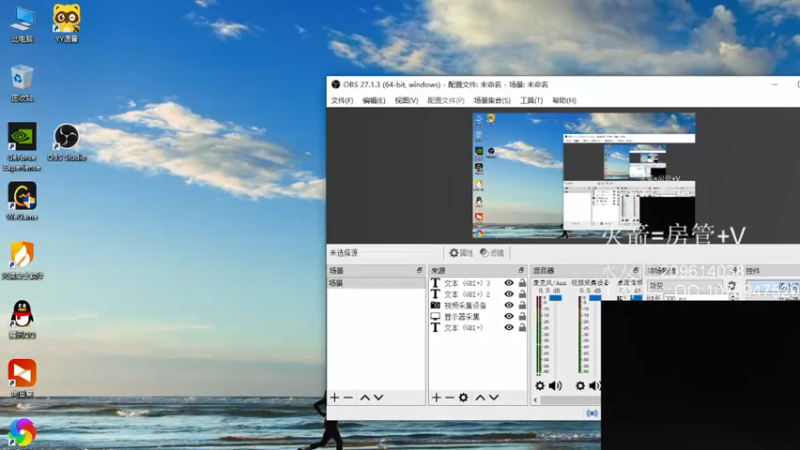
Task: Open the 场景集合(S) menu
Action: coord(492,101)
